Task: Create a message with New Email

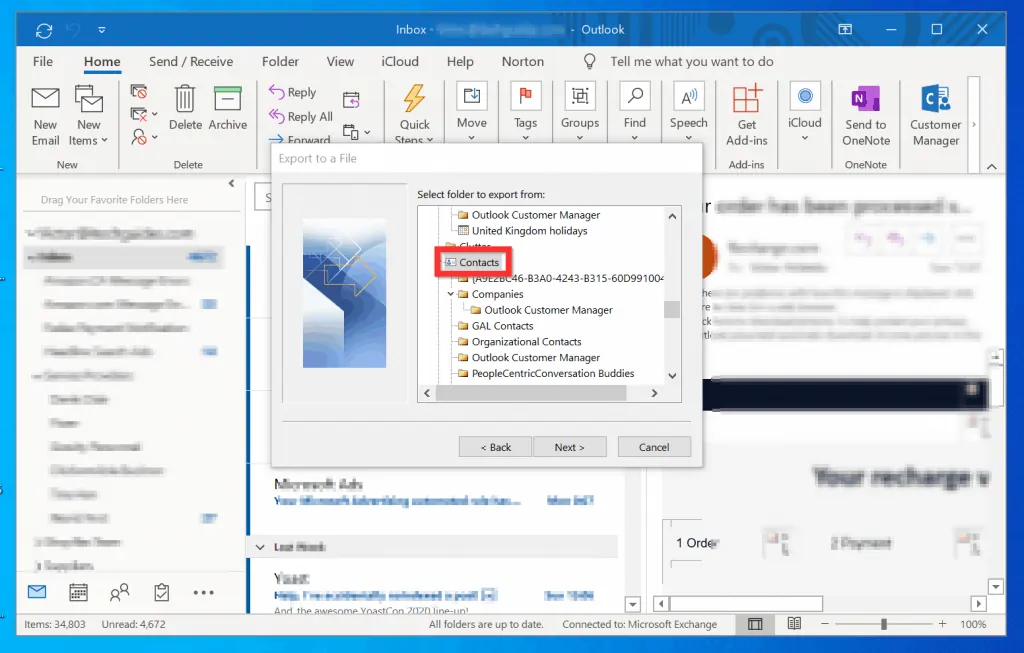Action: point(45,116)
